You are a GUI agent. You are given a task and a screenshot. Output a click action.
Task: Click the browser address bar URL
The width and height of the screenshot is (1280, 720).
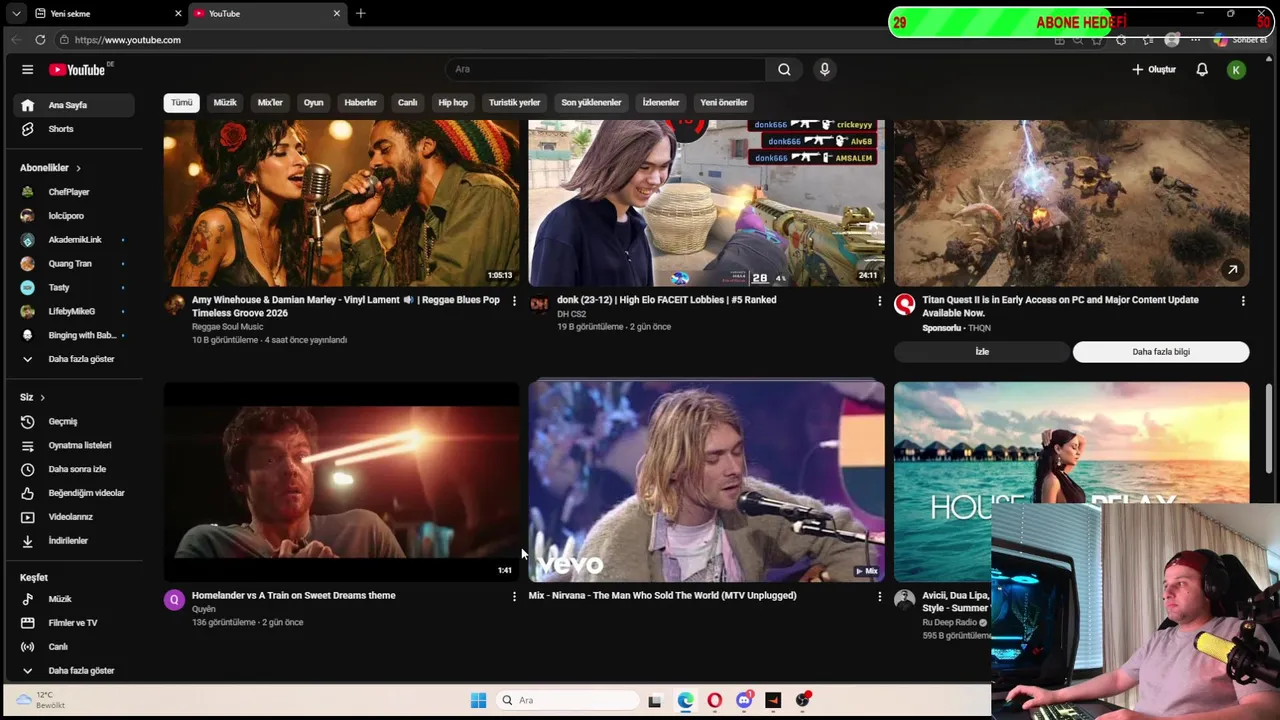[x=128, y=40]
